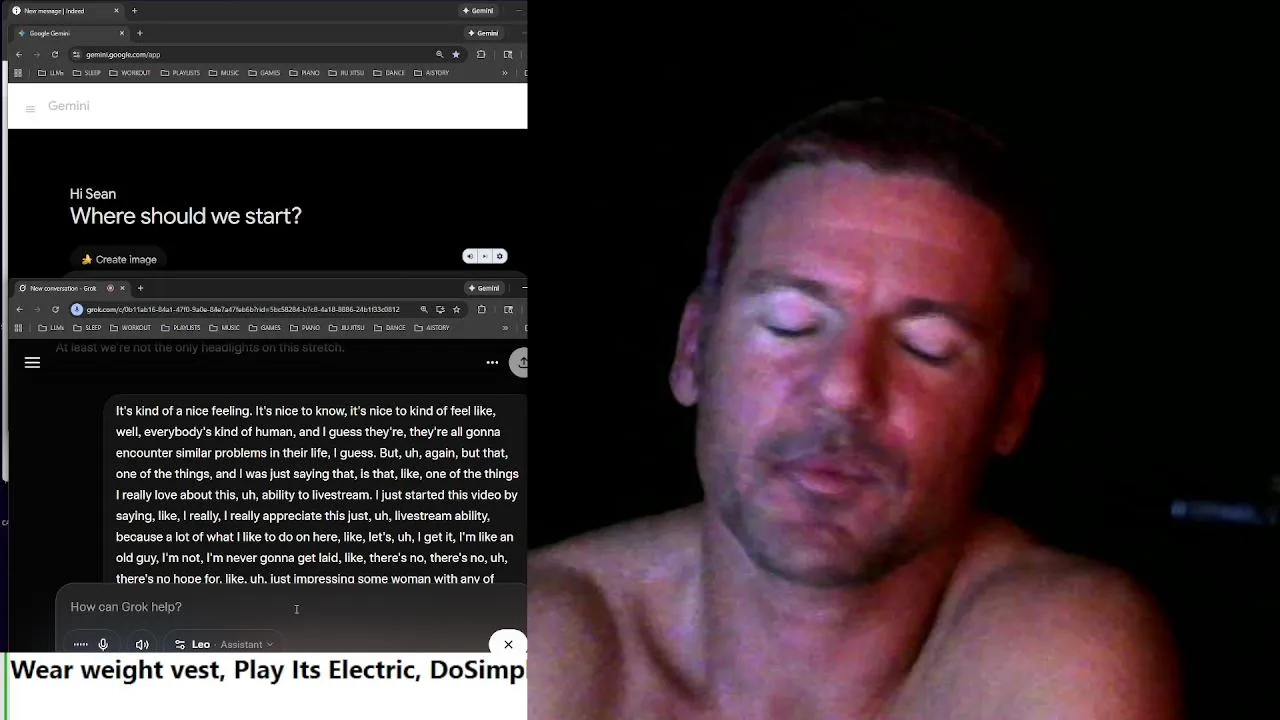
Task: Open SLEEP bookmark folder in Gemini window
Action: coord(87,73)
